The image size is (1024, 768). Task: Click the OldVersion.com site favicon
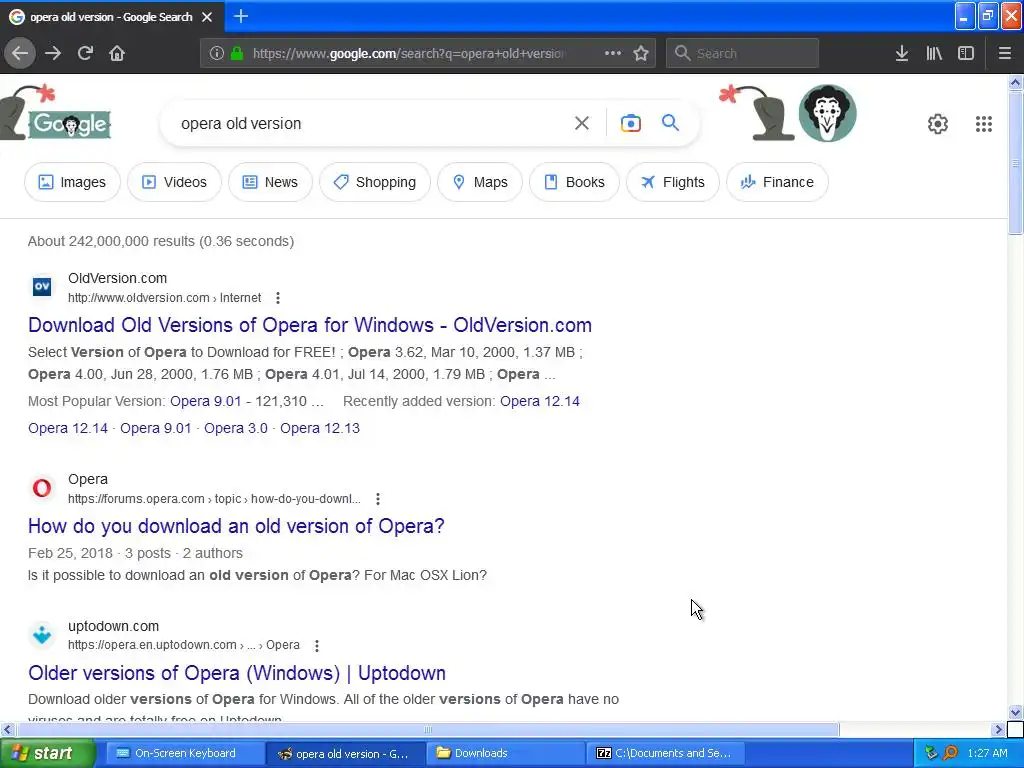click(42, 286)
